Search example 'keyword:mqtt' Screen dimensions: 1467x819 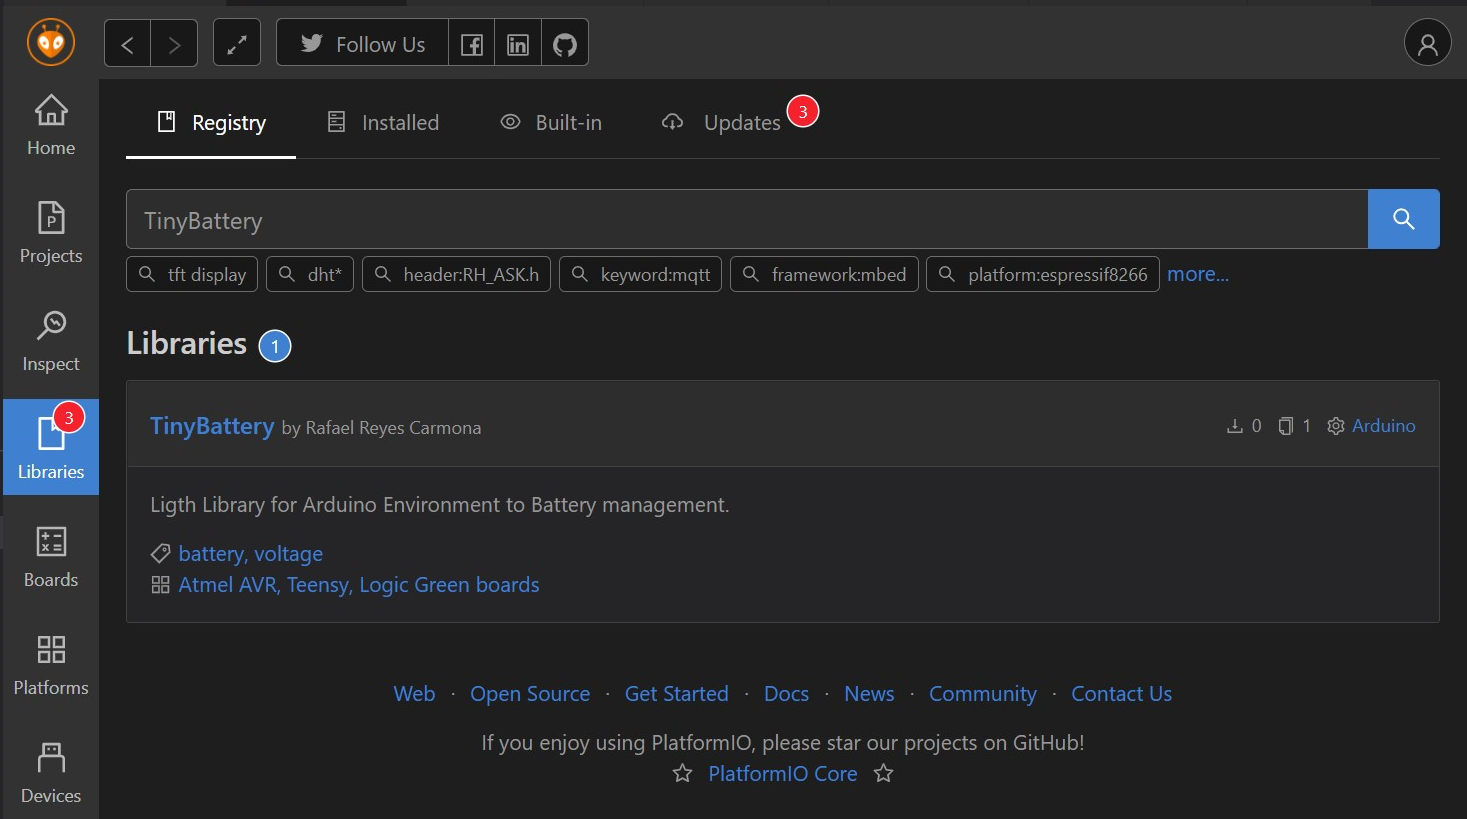[640, 274]
